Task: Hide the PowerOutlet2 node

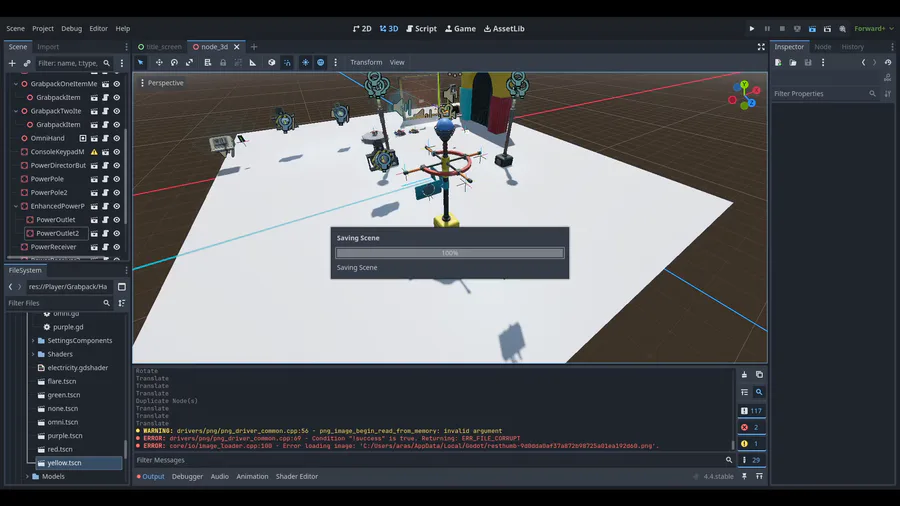Action: [117, 233]
